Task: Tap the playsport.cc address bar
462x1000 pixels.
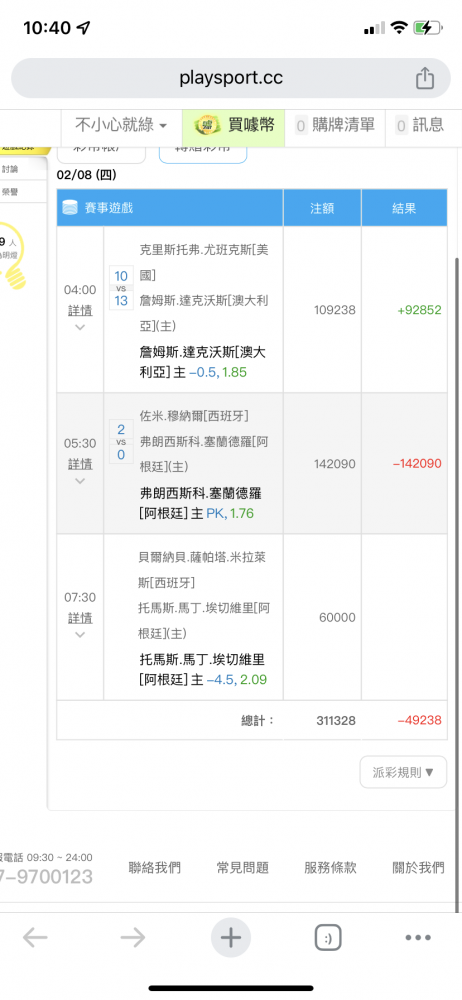Action: point(231,78)
